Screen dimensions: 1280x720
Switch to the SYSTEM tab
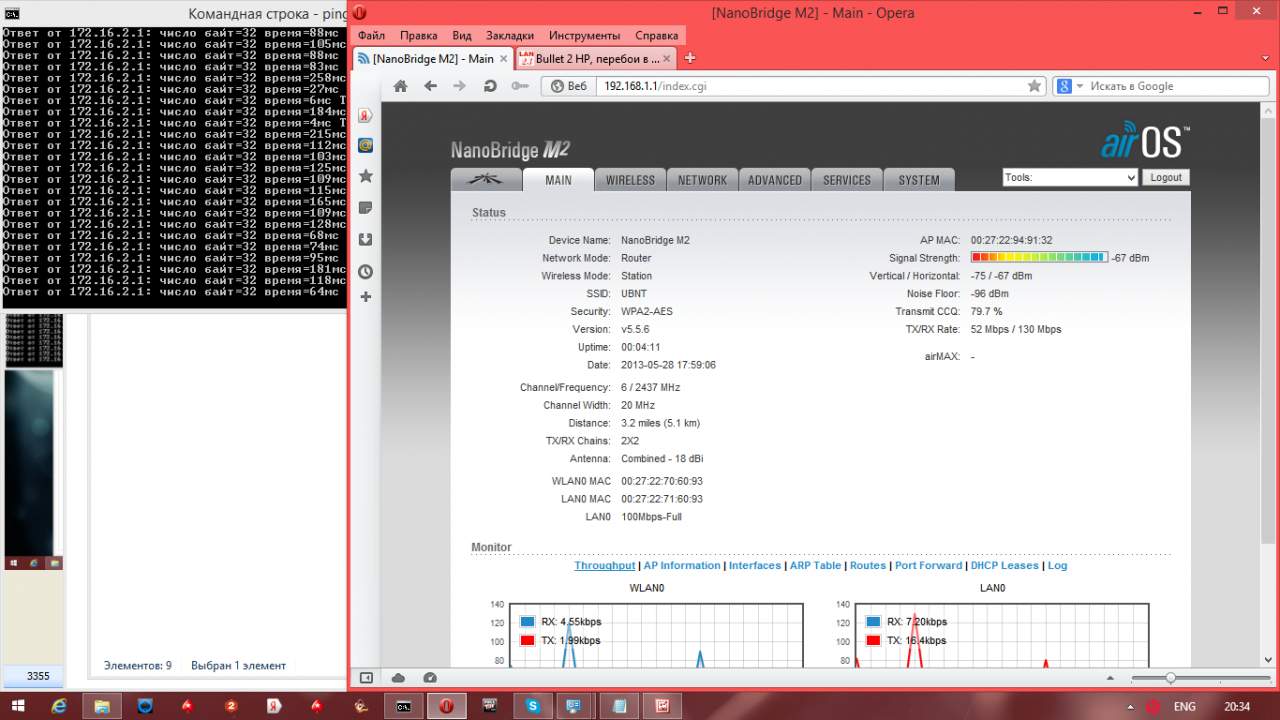(919, 180)
